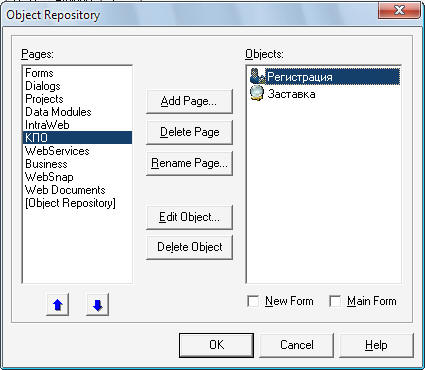425x370 pixels.
Task: Select the Регистрация object label
Action: click(x=299, y=77)
